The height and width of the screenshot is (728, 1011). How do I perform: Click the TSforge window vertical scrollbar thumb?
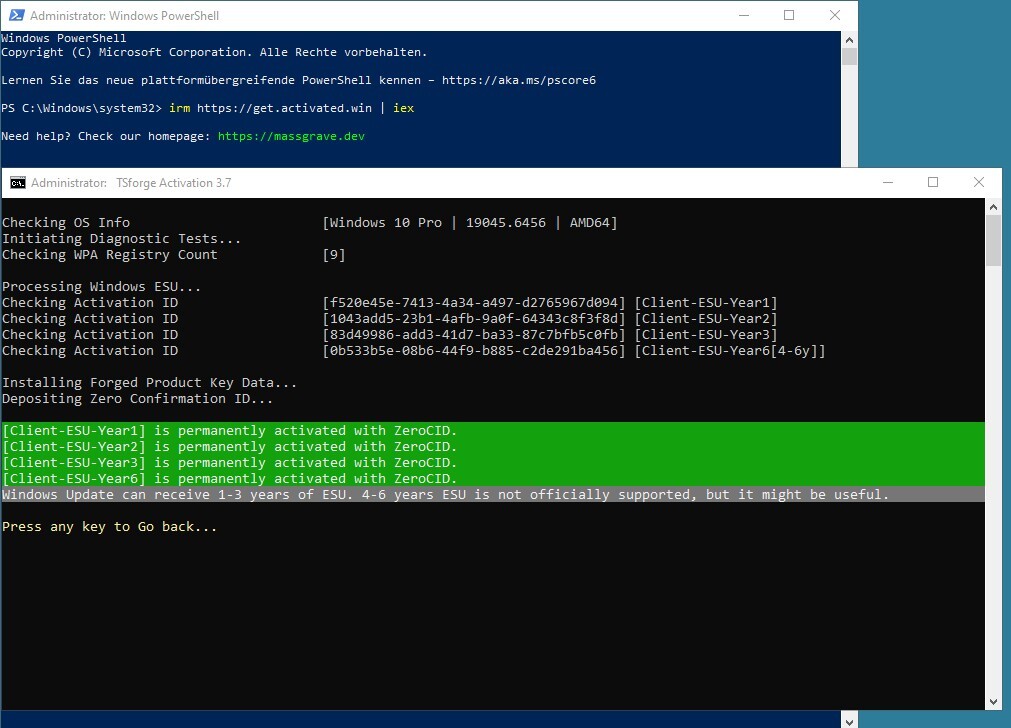(x=993, y=241)
